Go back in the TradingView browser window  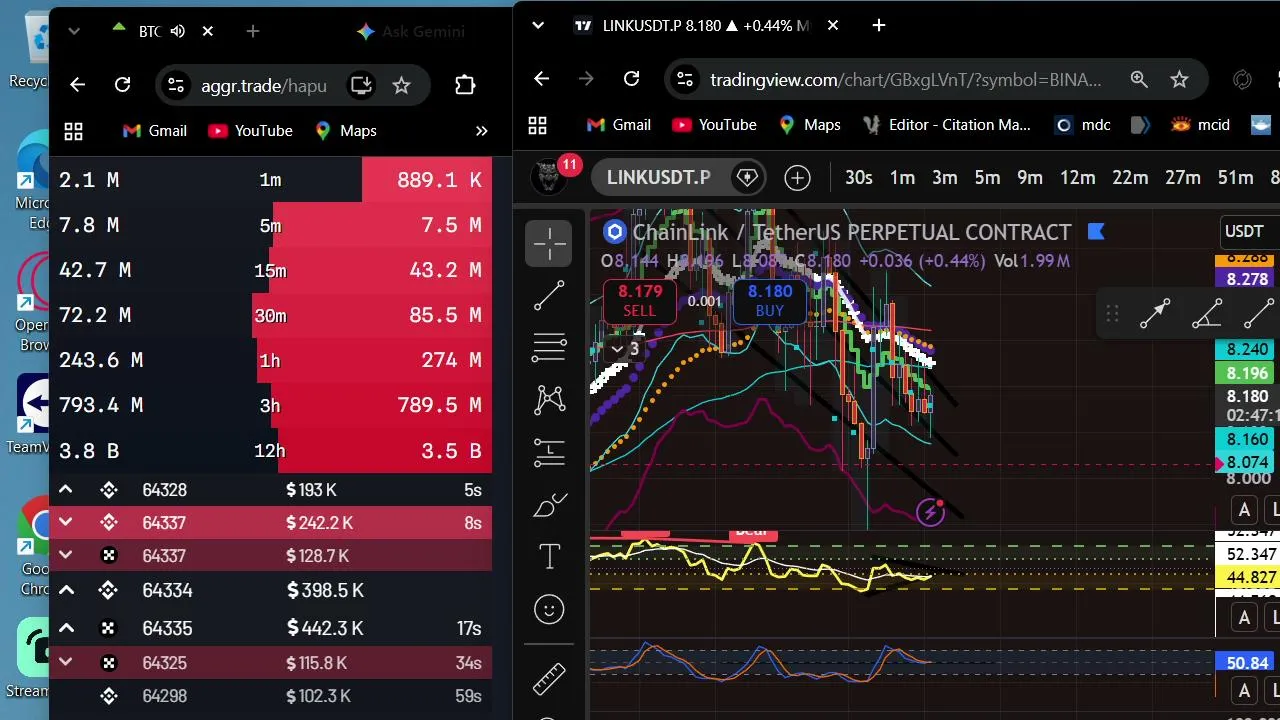click(542, 79)
